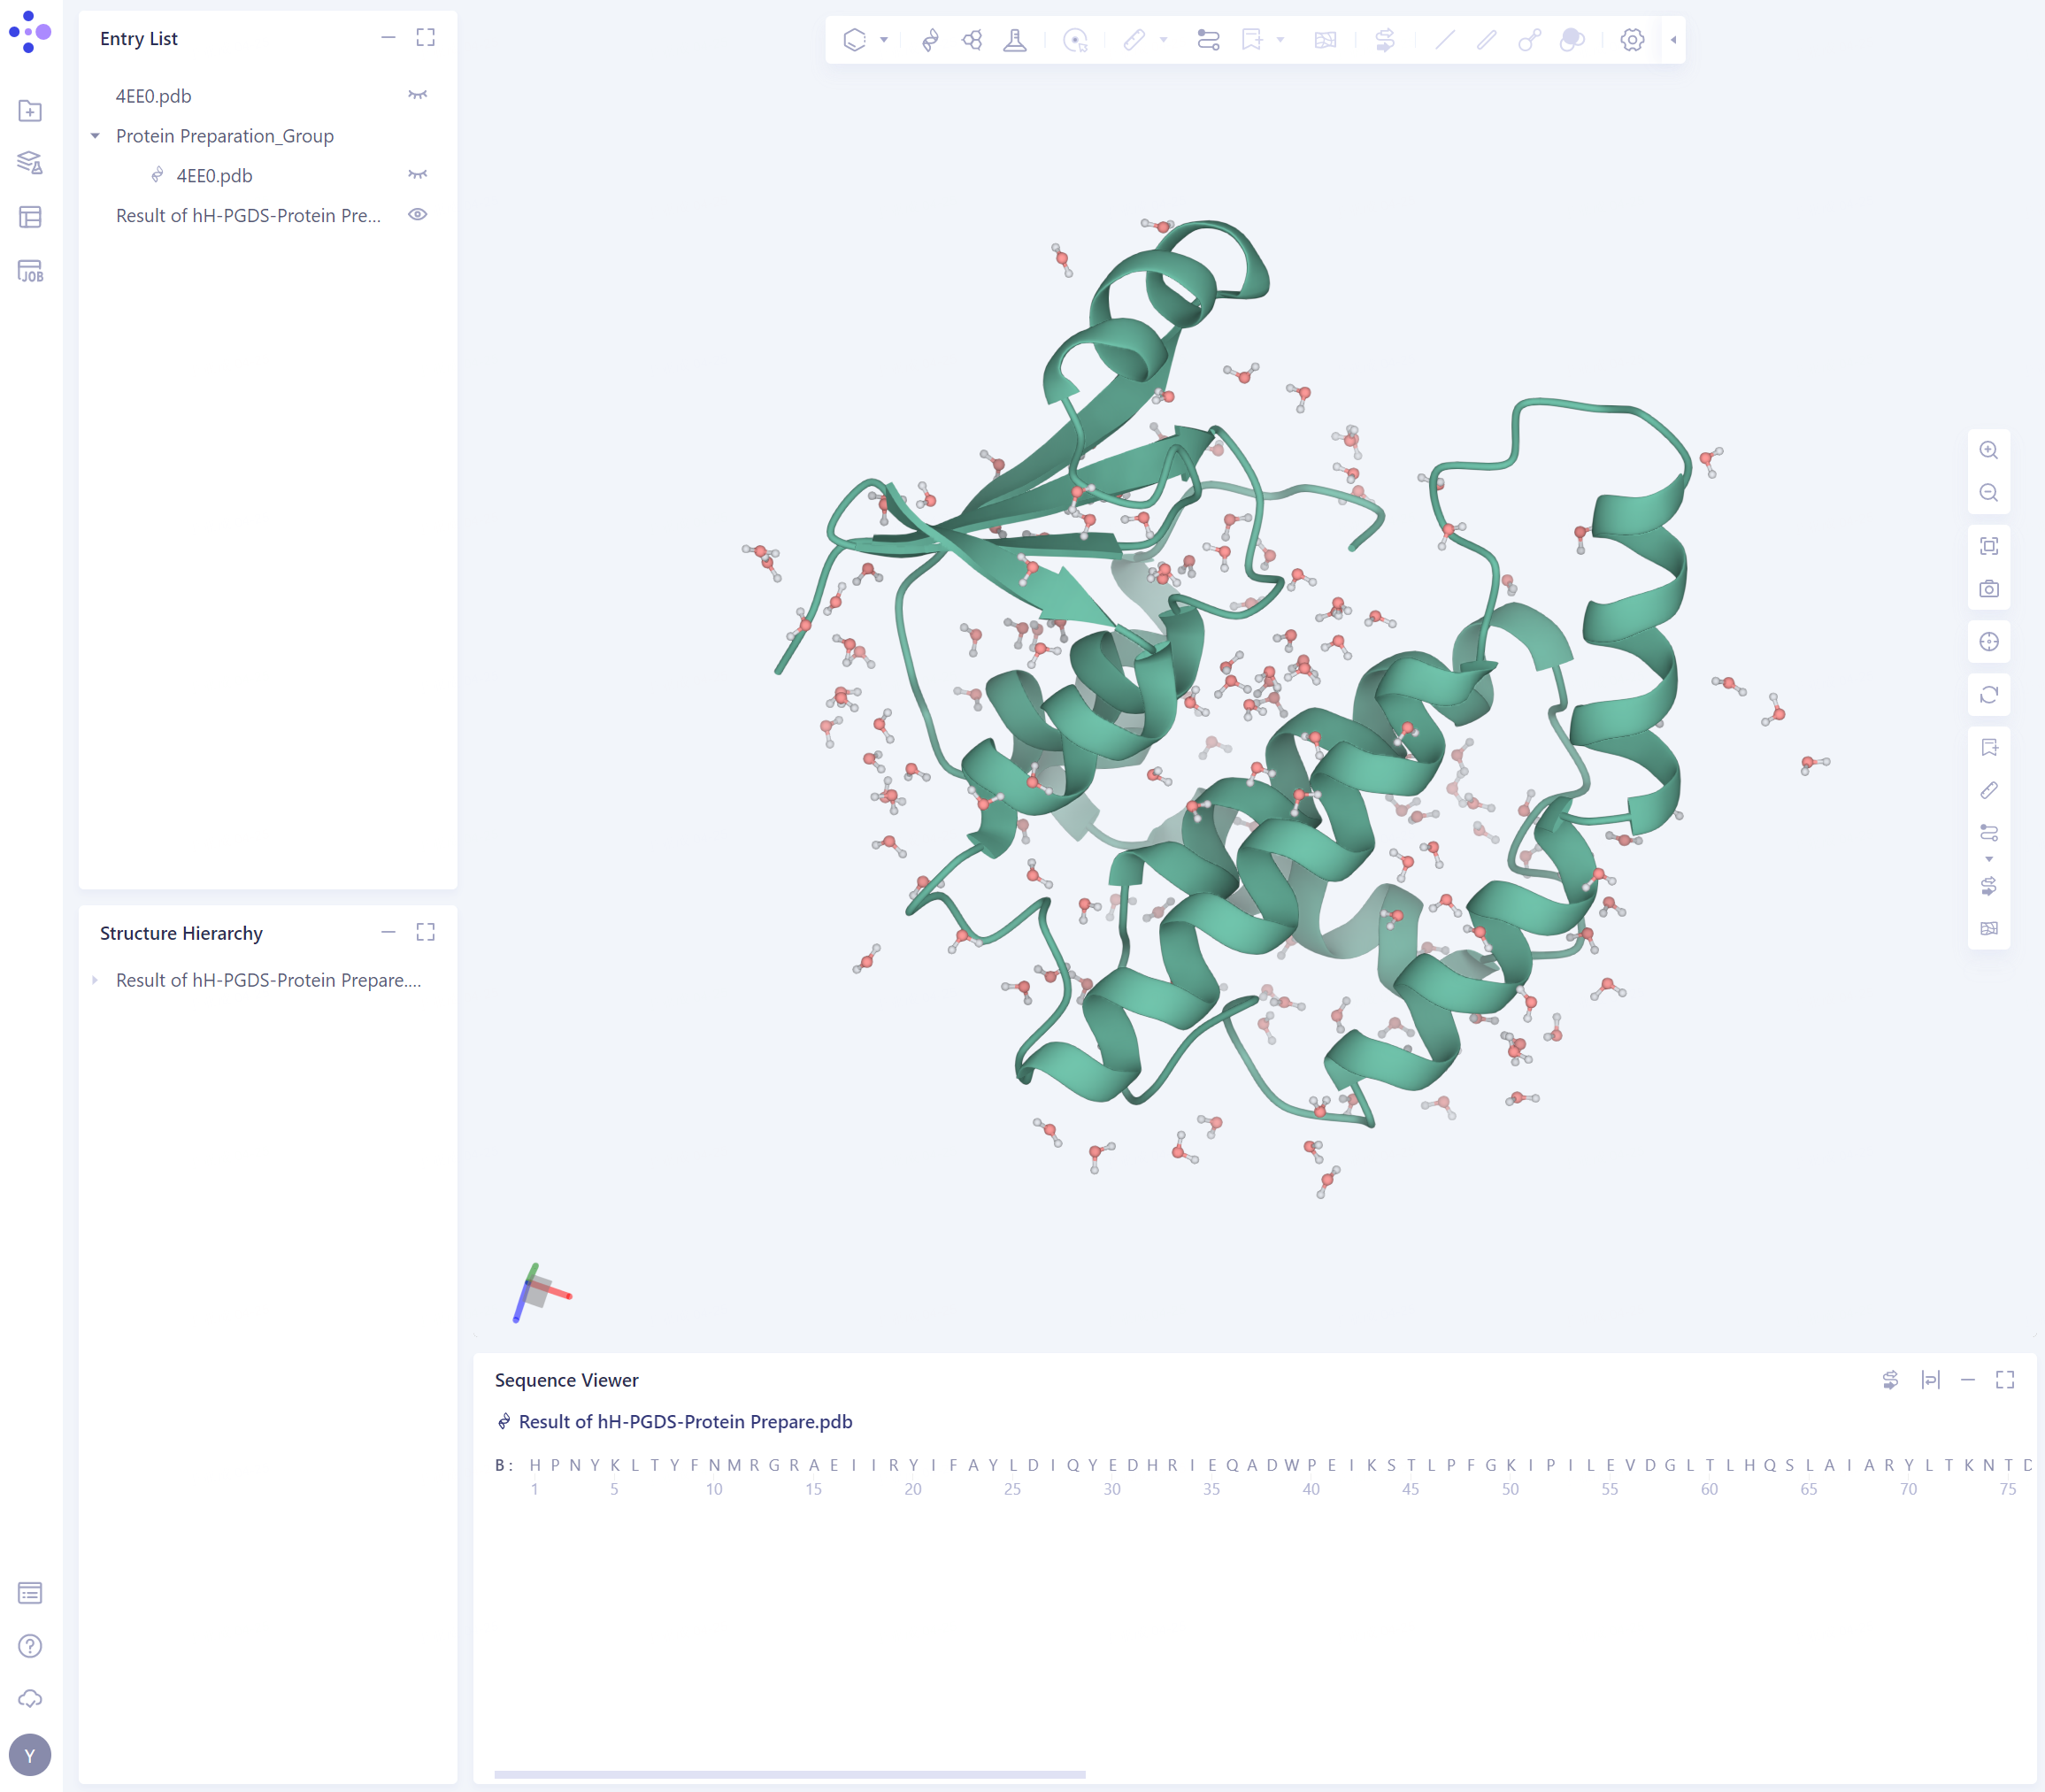
Task: Click the flask icon in top toolbar
Action: coord(1015,40)
